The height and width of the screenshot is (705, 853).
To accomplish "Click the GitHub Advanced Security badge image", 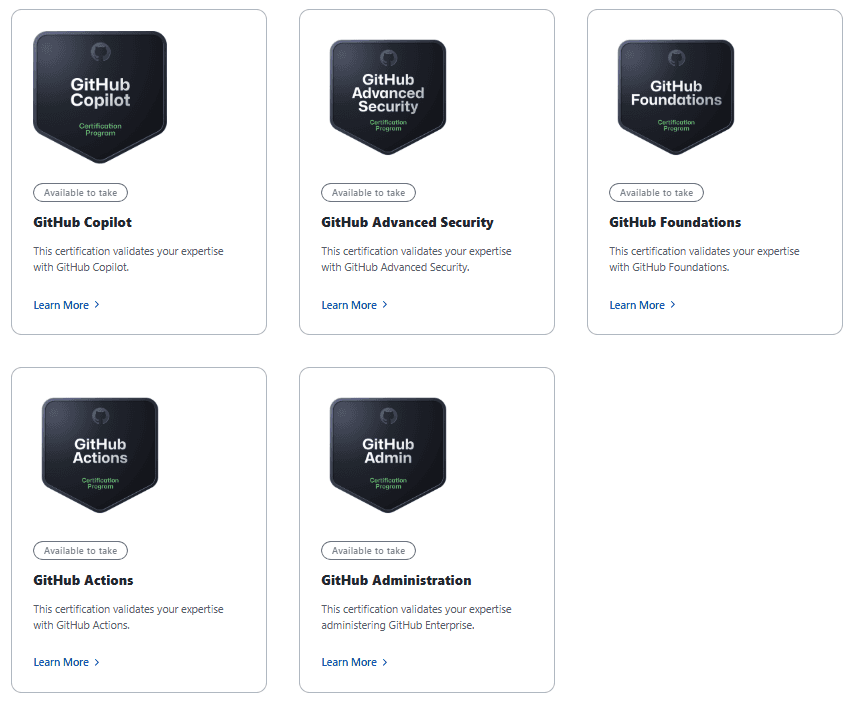I will [x=388, y=96].
